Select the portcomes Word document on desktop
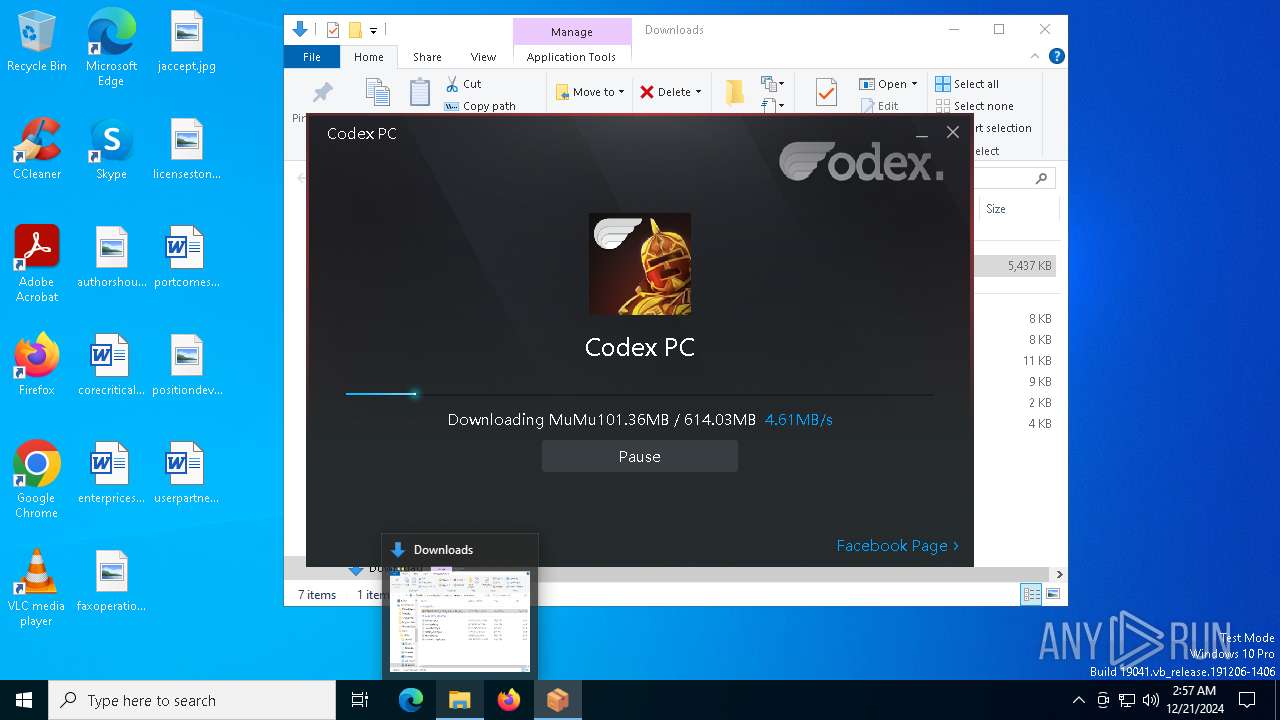1280x720 pixels. [186, 258]
